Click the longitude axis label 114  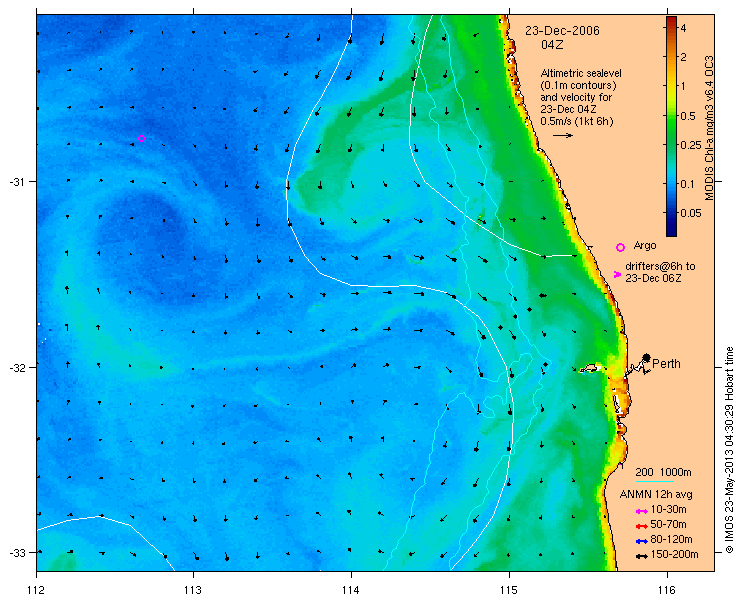351,590
